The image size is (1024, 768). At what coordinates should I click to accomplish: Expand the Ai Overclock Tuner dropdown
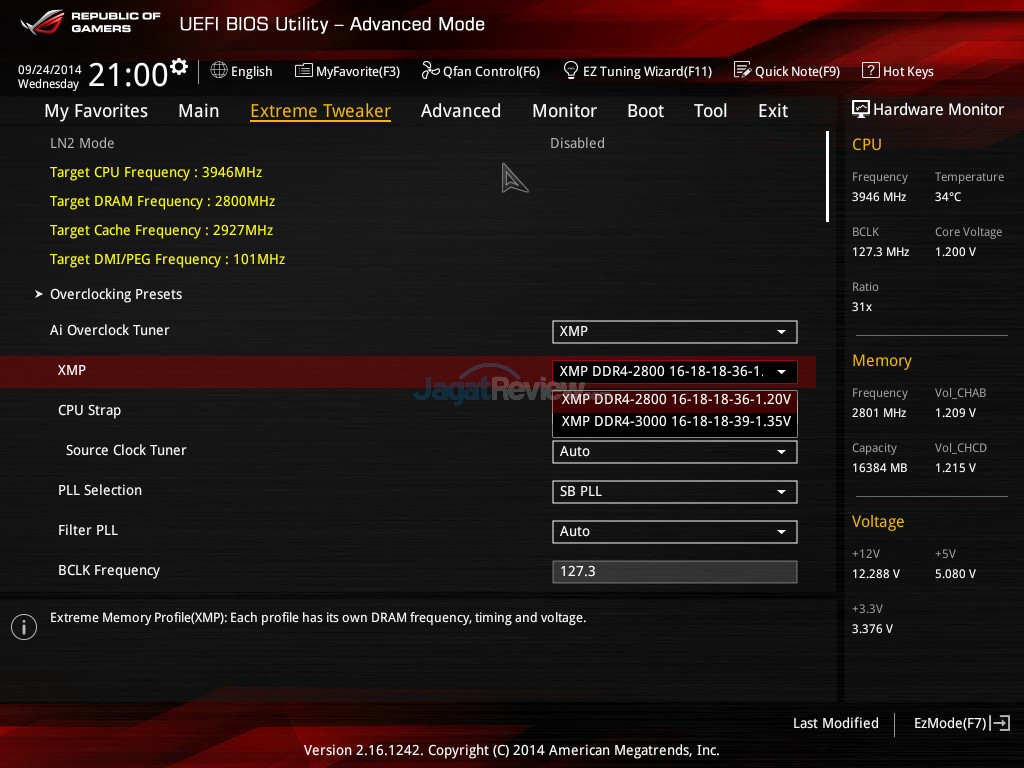pos(674,332)
